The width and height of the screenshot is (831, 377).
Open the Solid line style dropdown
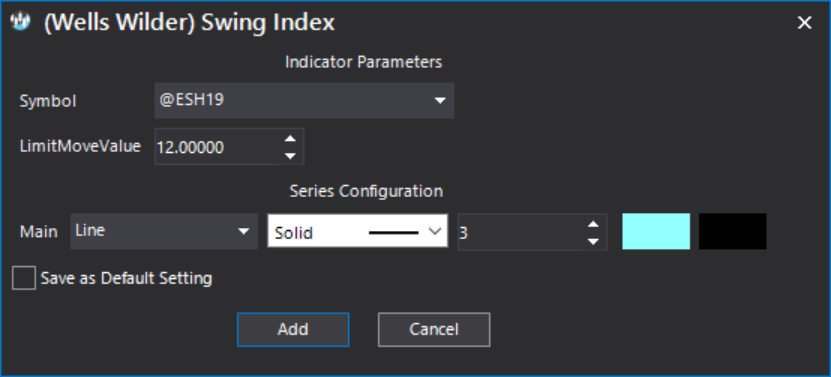358,231
